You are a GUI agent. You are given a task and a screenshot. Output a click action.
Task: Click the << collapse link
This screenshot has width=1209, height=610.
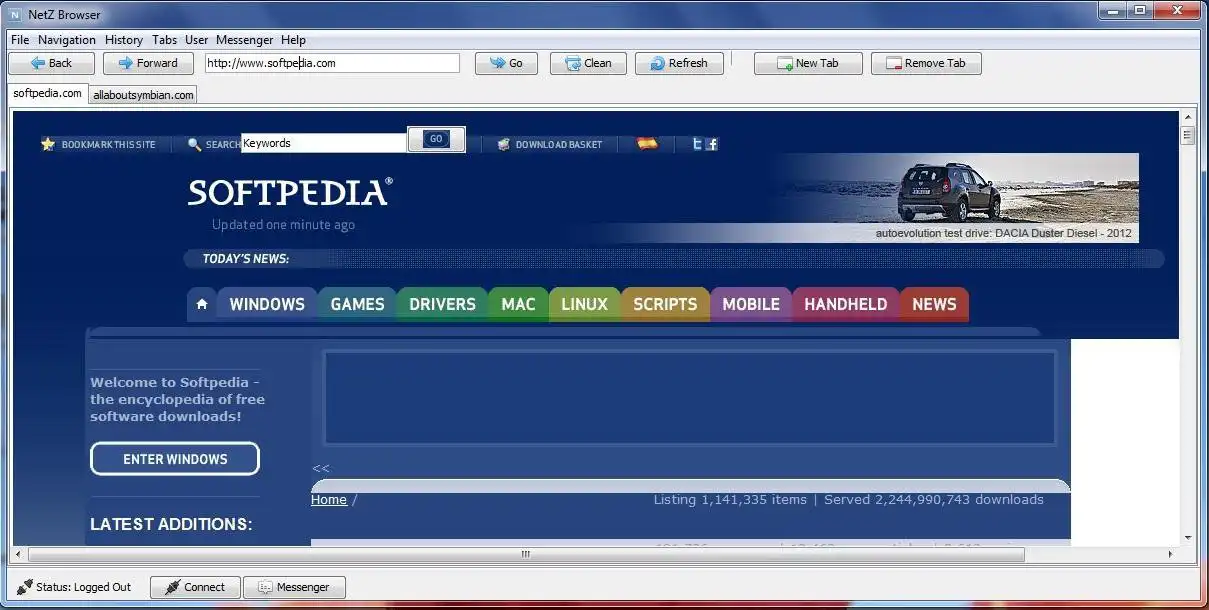point(320,468)
